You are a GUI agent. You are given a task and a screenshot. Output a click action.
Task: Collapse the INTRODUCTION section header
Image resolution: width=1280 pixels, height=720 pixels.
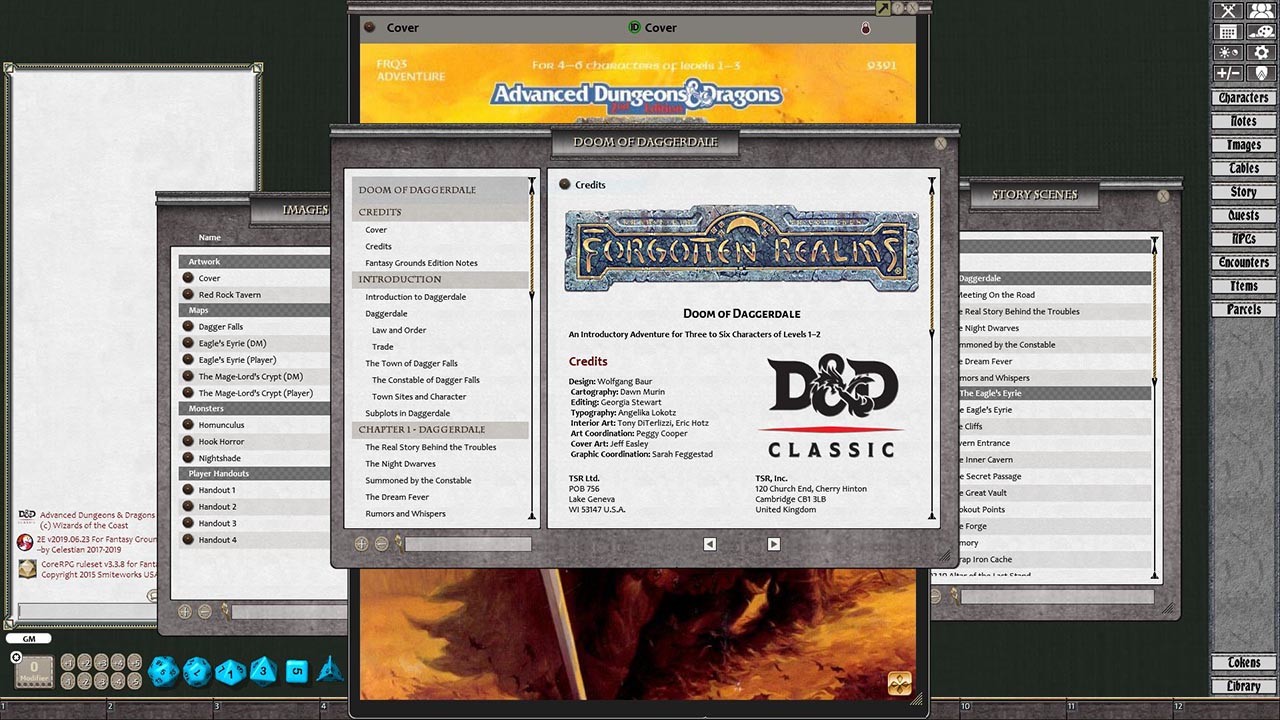pyautogui.click(x=440, y=280)
